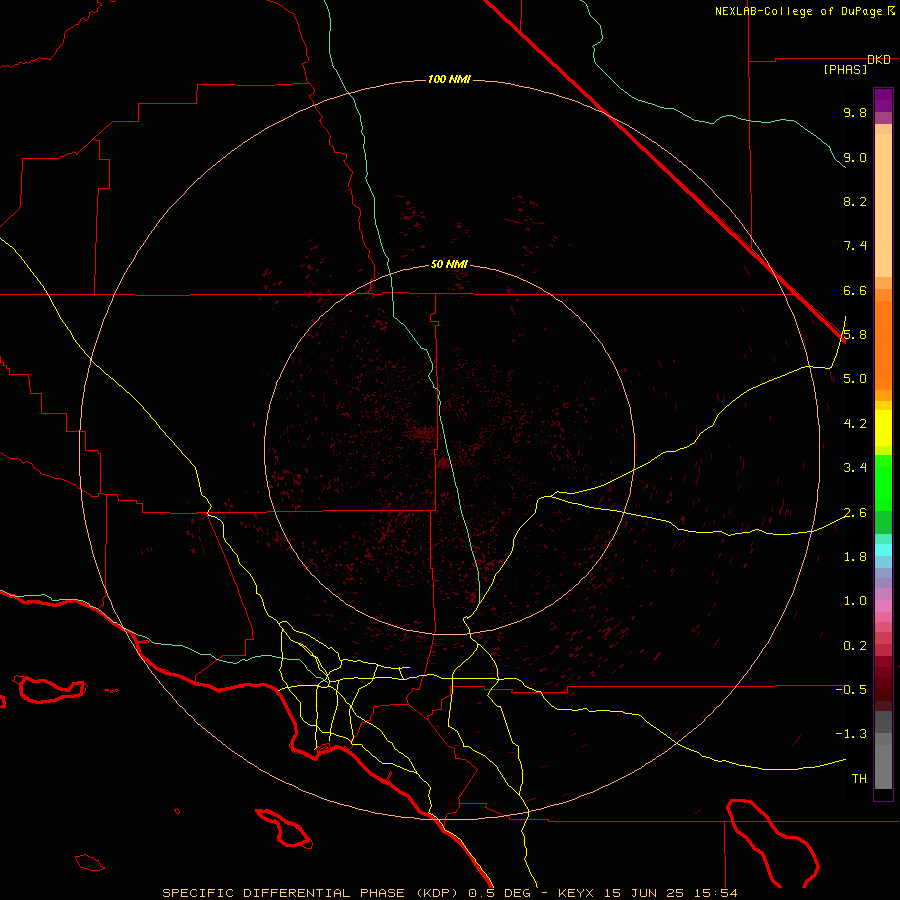This screenshot has height=900, width=900.
Task: Click the KEYX 15 JUN 25 timestamp
Action: point(647,893)
